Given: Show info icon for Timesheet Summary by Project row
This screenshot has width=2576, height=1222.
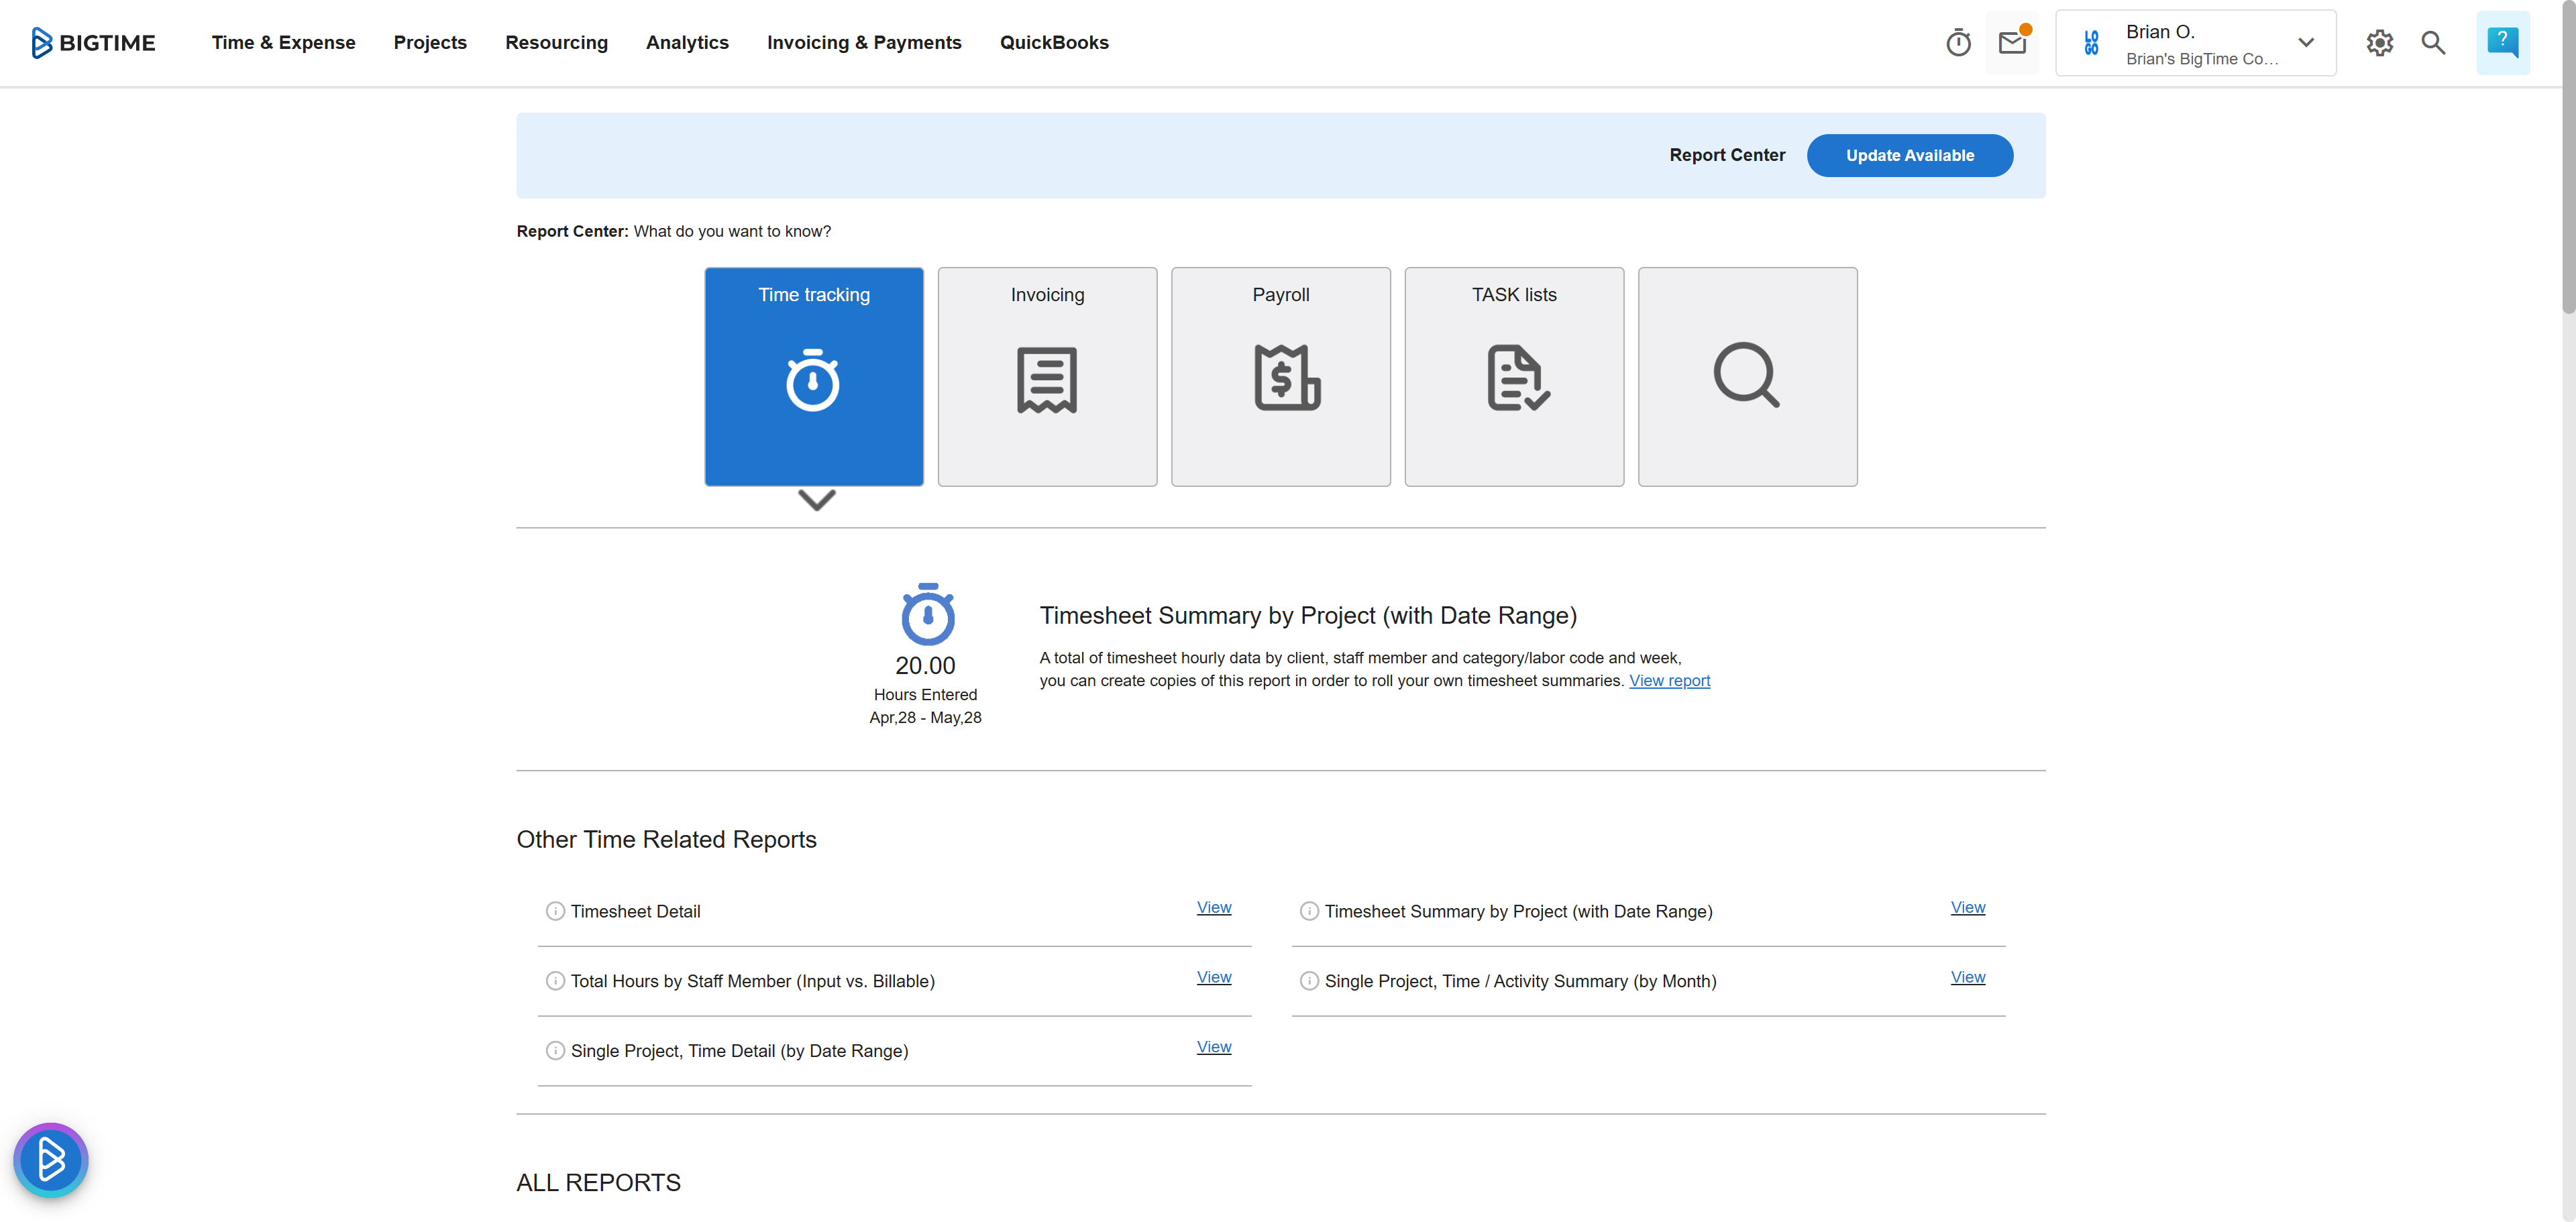Looking at the screenshot, I should [x=1309, y=911].
